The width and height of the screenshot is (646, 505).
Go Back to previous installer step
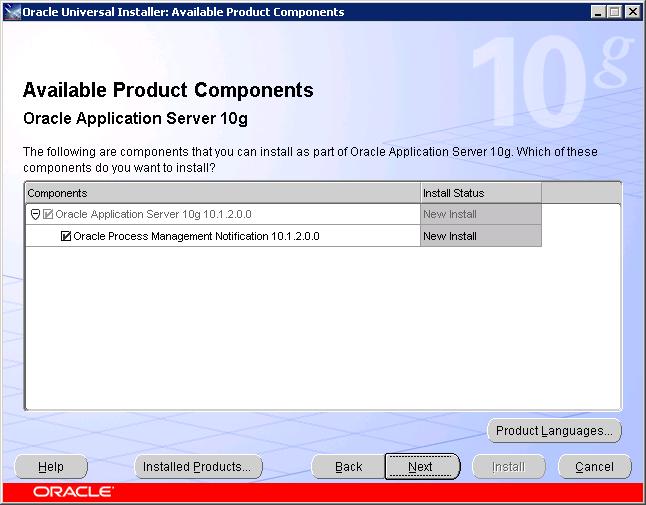pos(349,467)
